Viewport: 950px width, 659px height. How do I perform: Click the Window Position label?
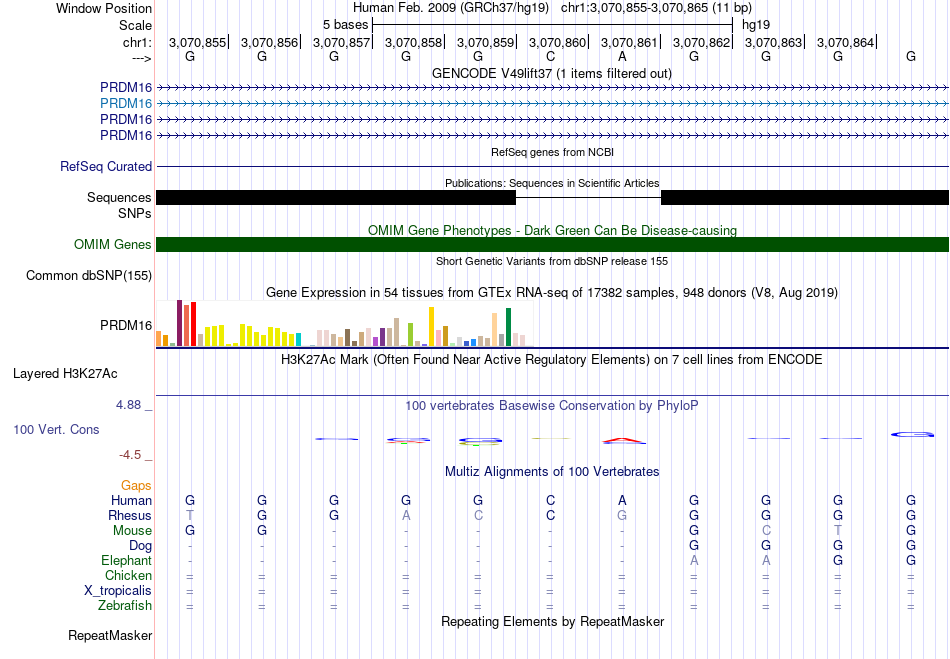[x=104, y=8]
